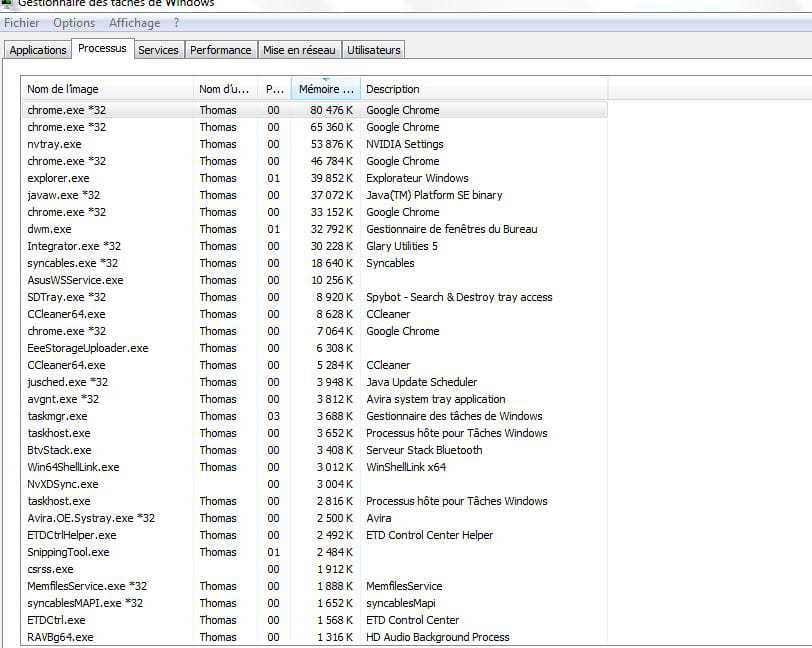Click 'HD Audio Background Process' description

(x=438, y=637)
